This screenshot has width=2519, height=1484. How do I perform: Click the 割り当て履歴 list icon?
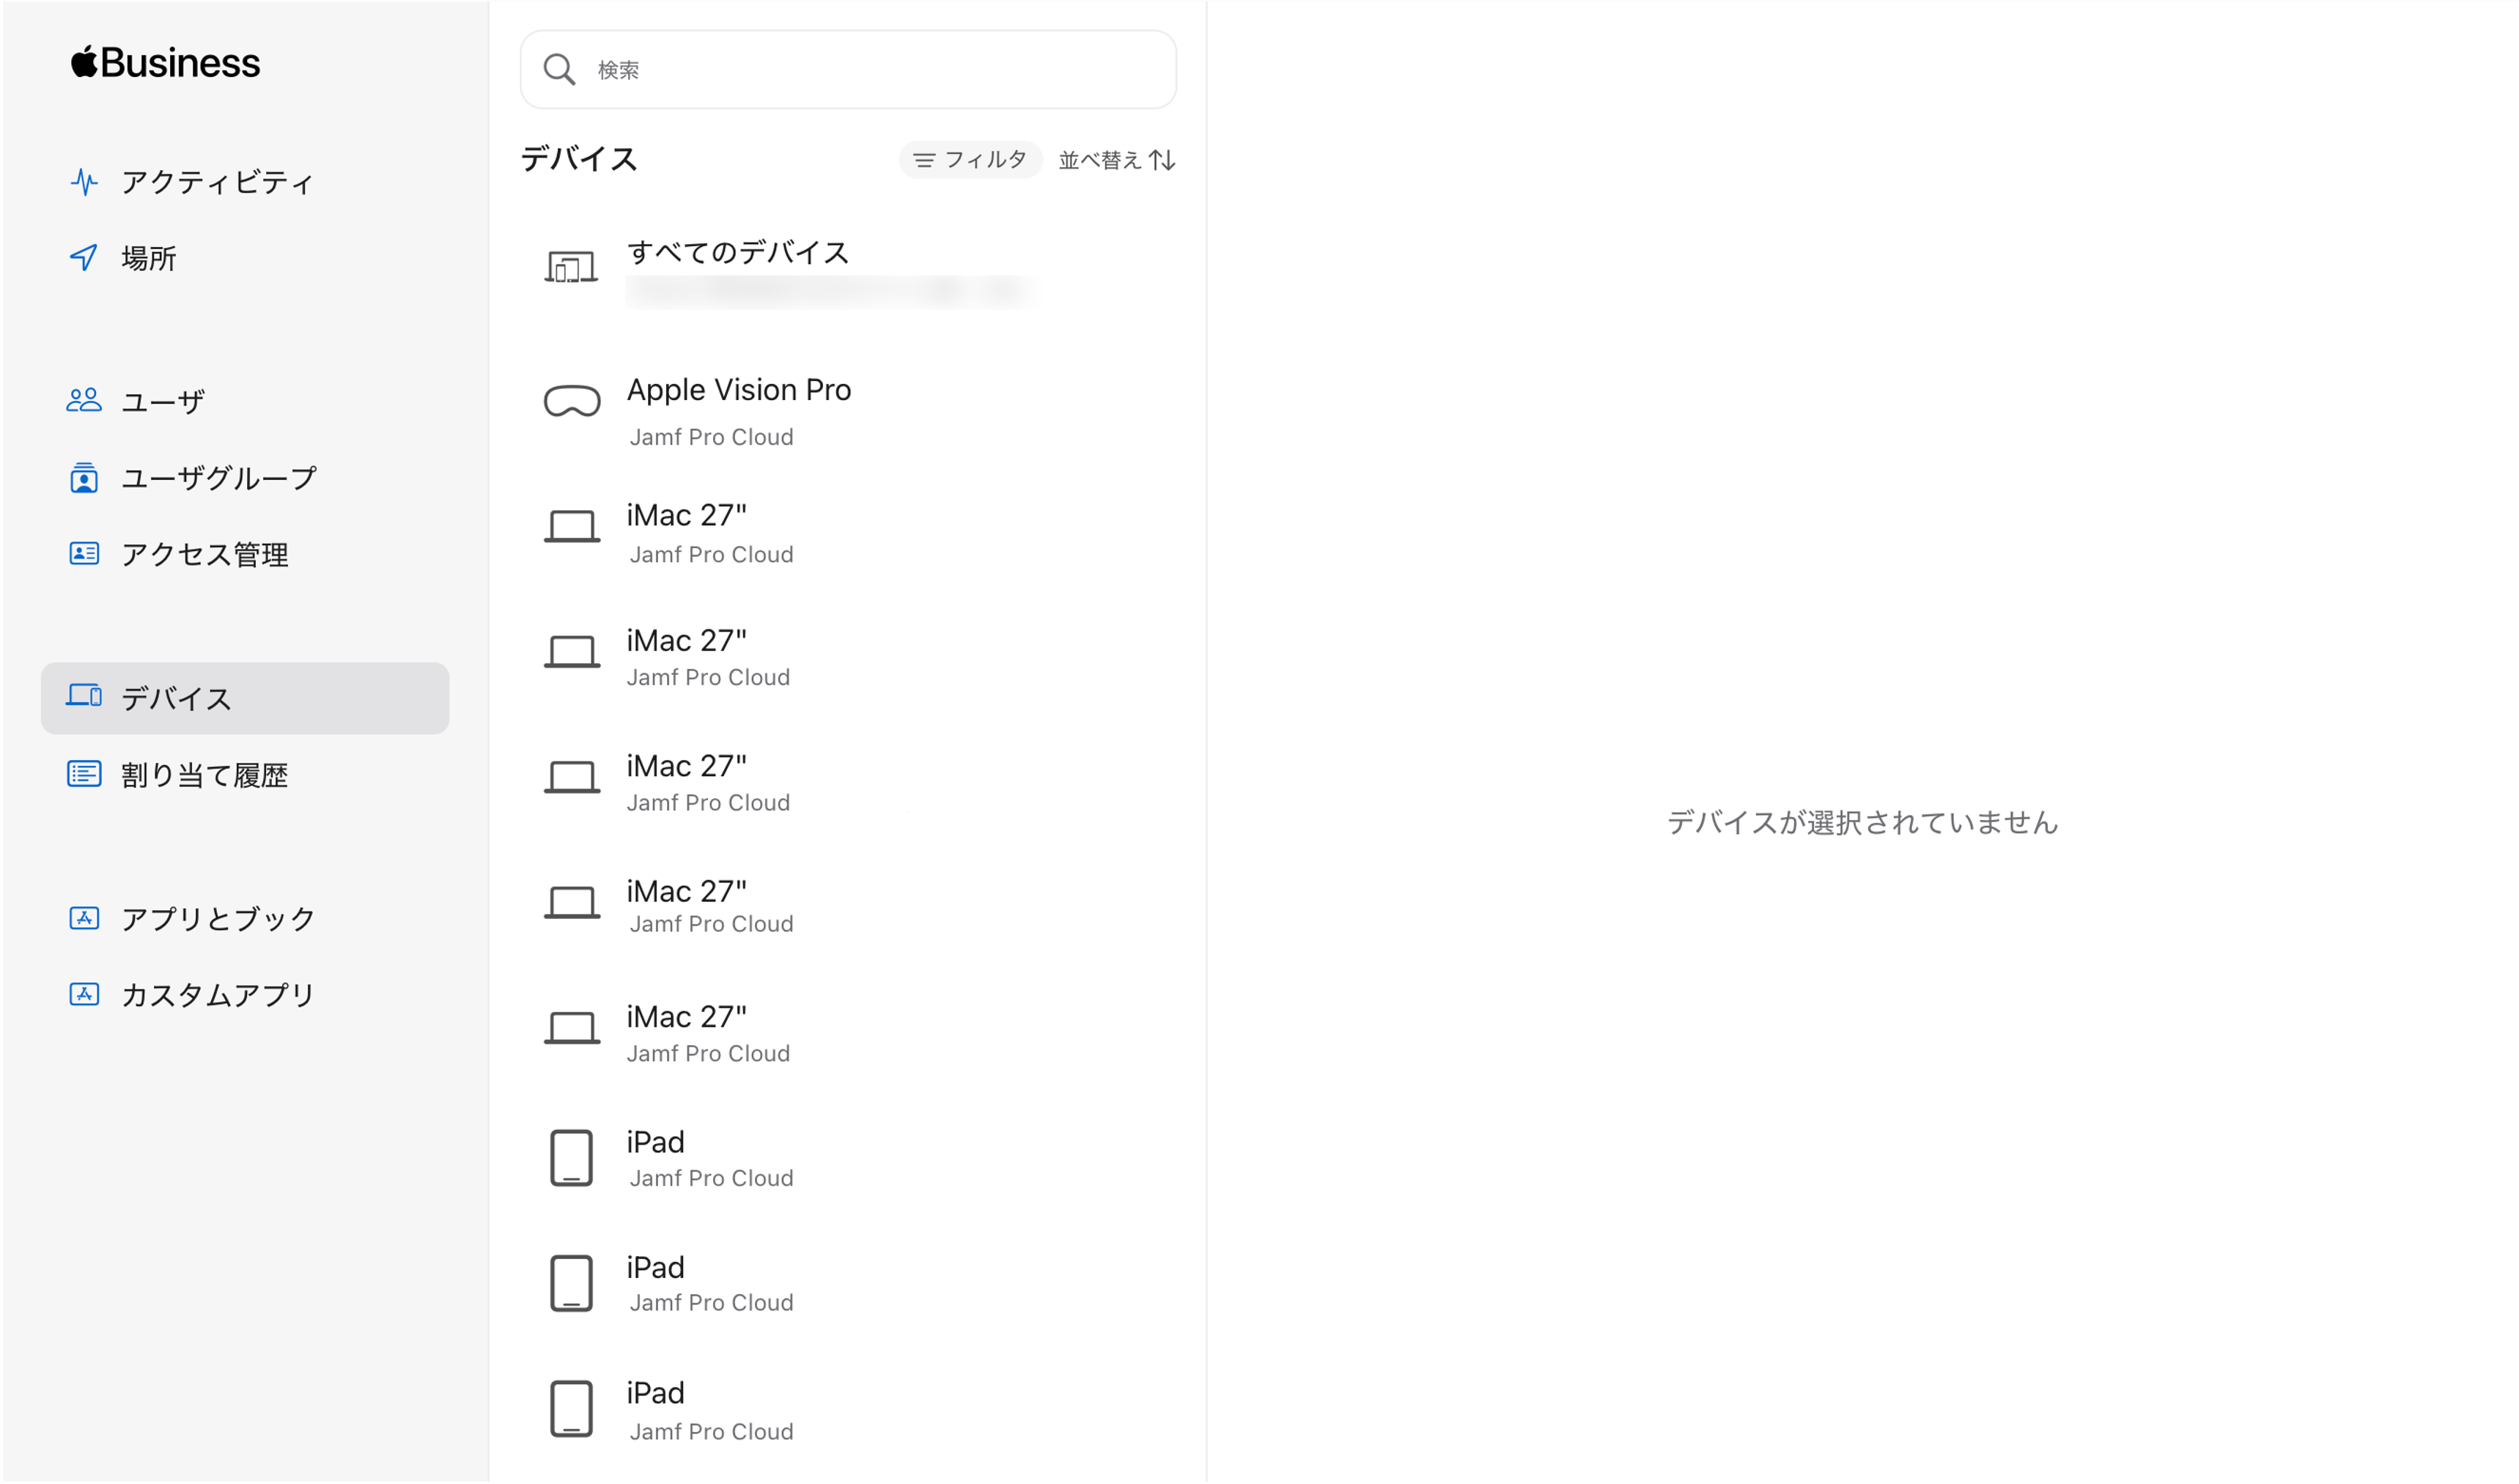coord(84,775)
